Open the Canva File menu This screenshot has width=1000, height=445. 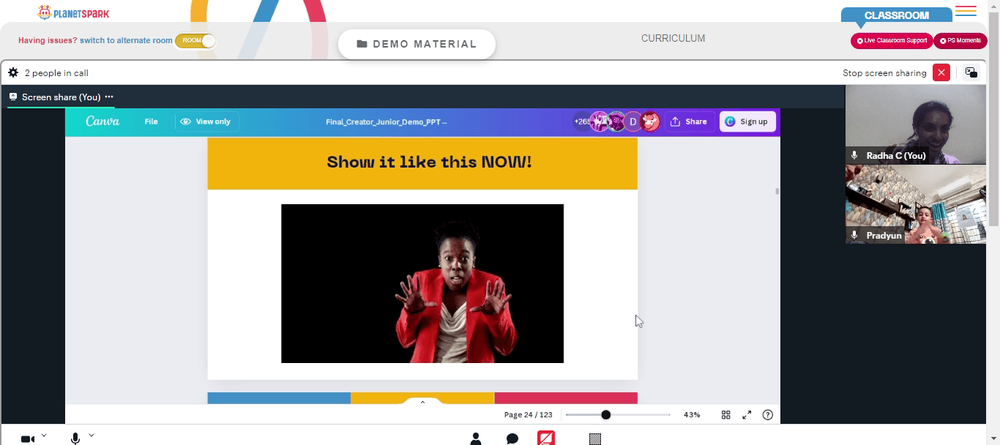[151, 121]
